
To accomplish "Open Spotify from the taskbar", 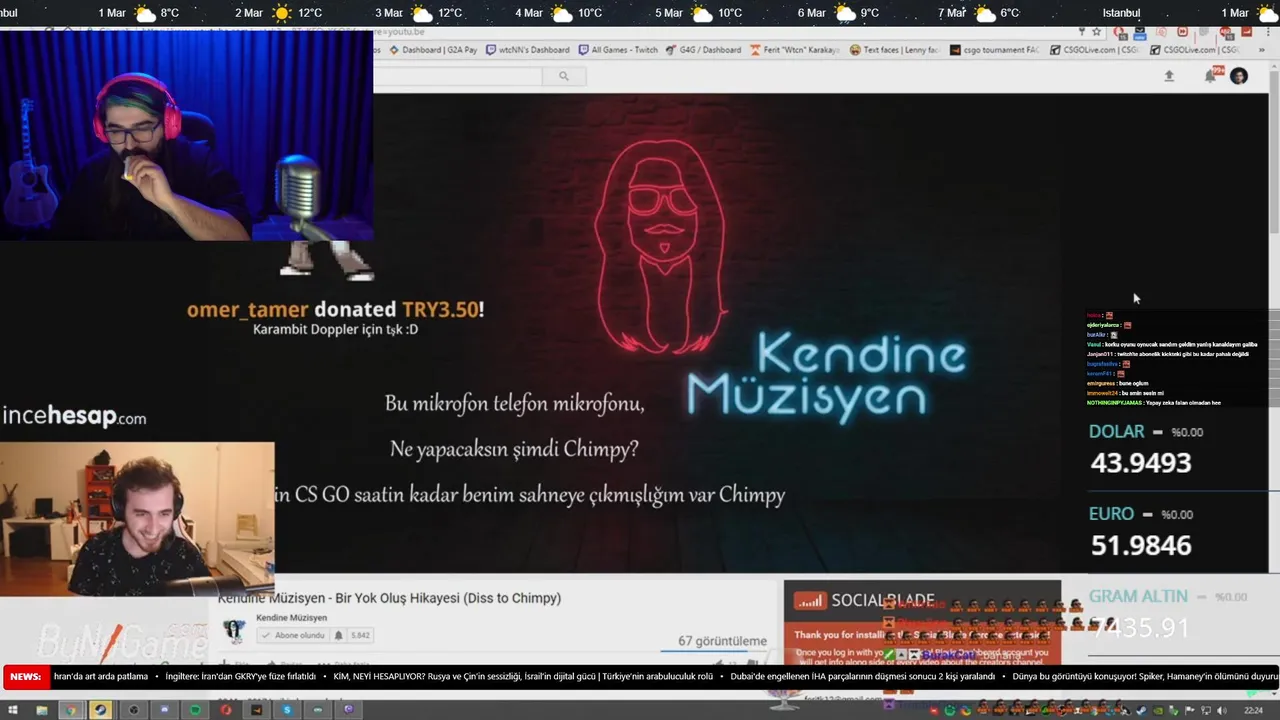I will [195, 710].
